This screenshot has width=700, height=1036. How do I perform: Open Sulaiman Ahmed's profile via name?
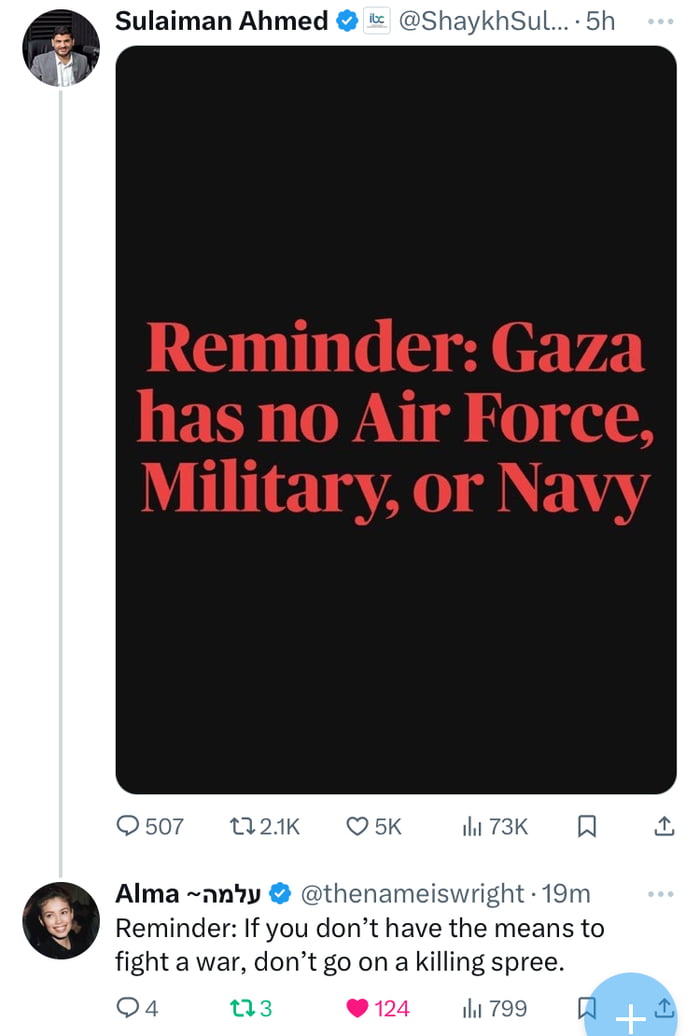click(222, 21)
